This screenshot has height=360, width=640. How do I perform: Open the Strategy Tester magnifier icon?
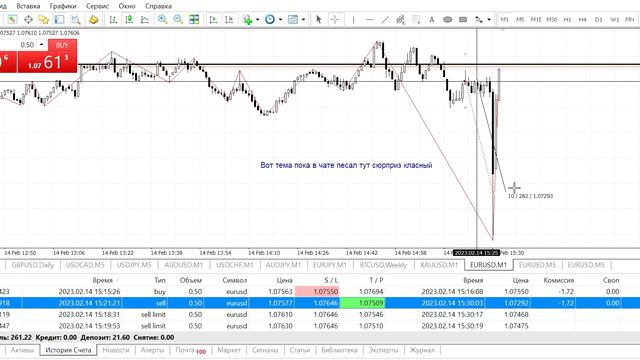click(76, 19)
